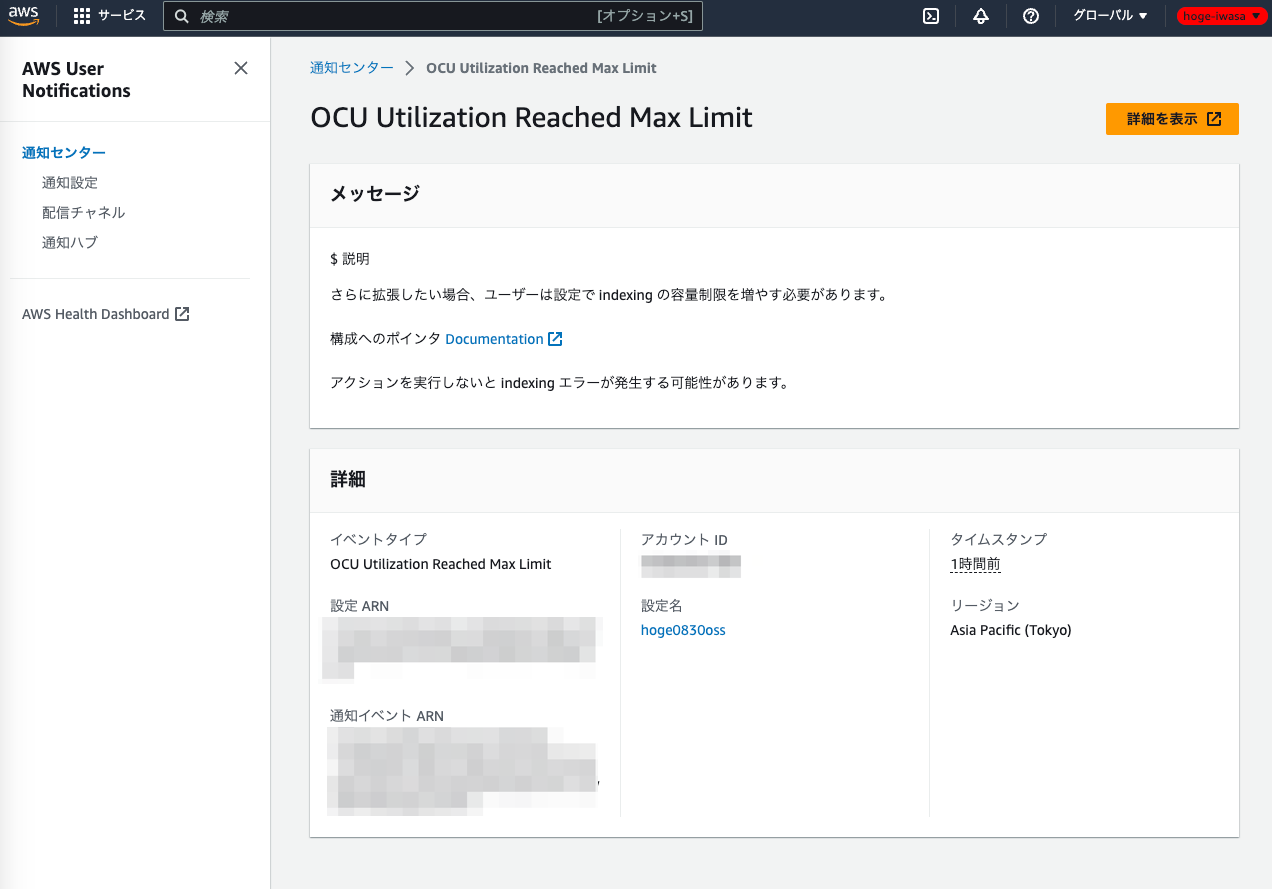Click the 詳細を表示 button
Image resolution: width=1272 pixels, height=889 pixels.
tap(1172, 118)
